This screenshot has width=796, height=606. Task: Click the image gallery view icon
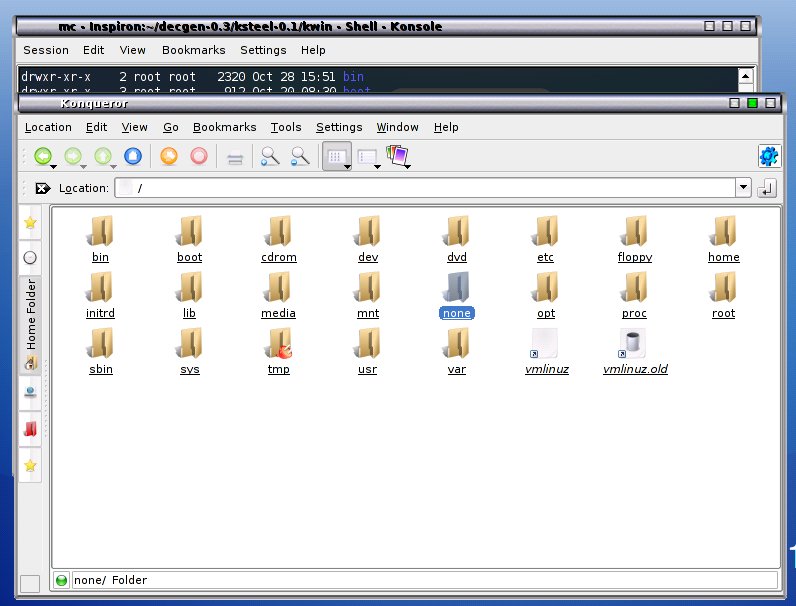(397, 155)
